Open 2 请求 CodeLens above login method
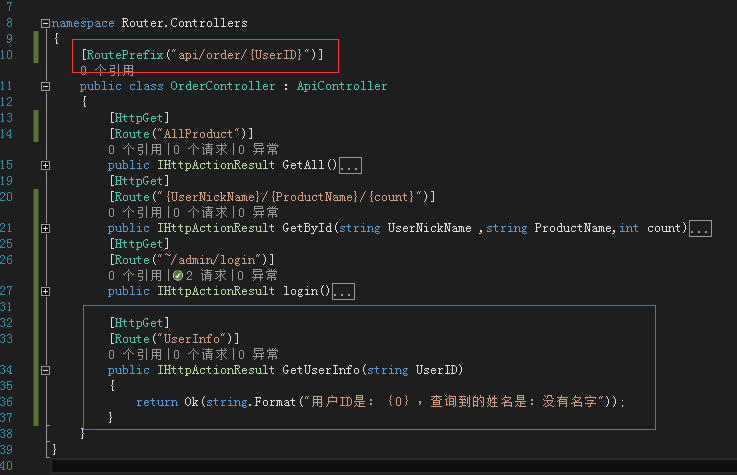The image size is (737, 475). 200,275
